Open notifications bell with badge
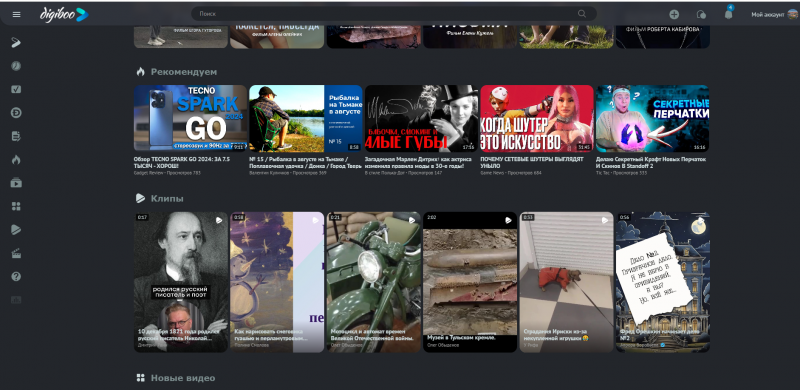This screenshot has height=390, width=800. coord(729,14)
